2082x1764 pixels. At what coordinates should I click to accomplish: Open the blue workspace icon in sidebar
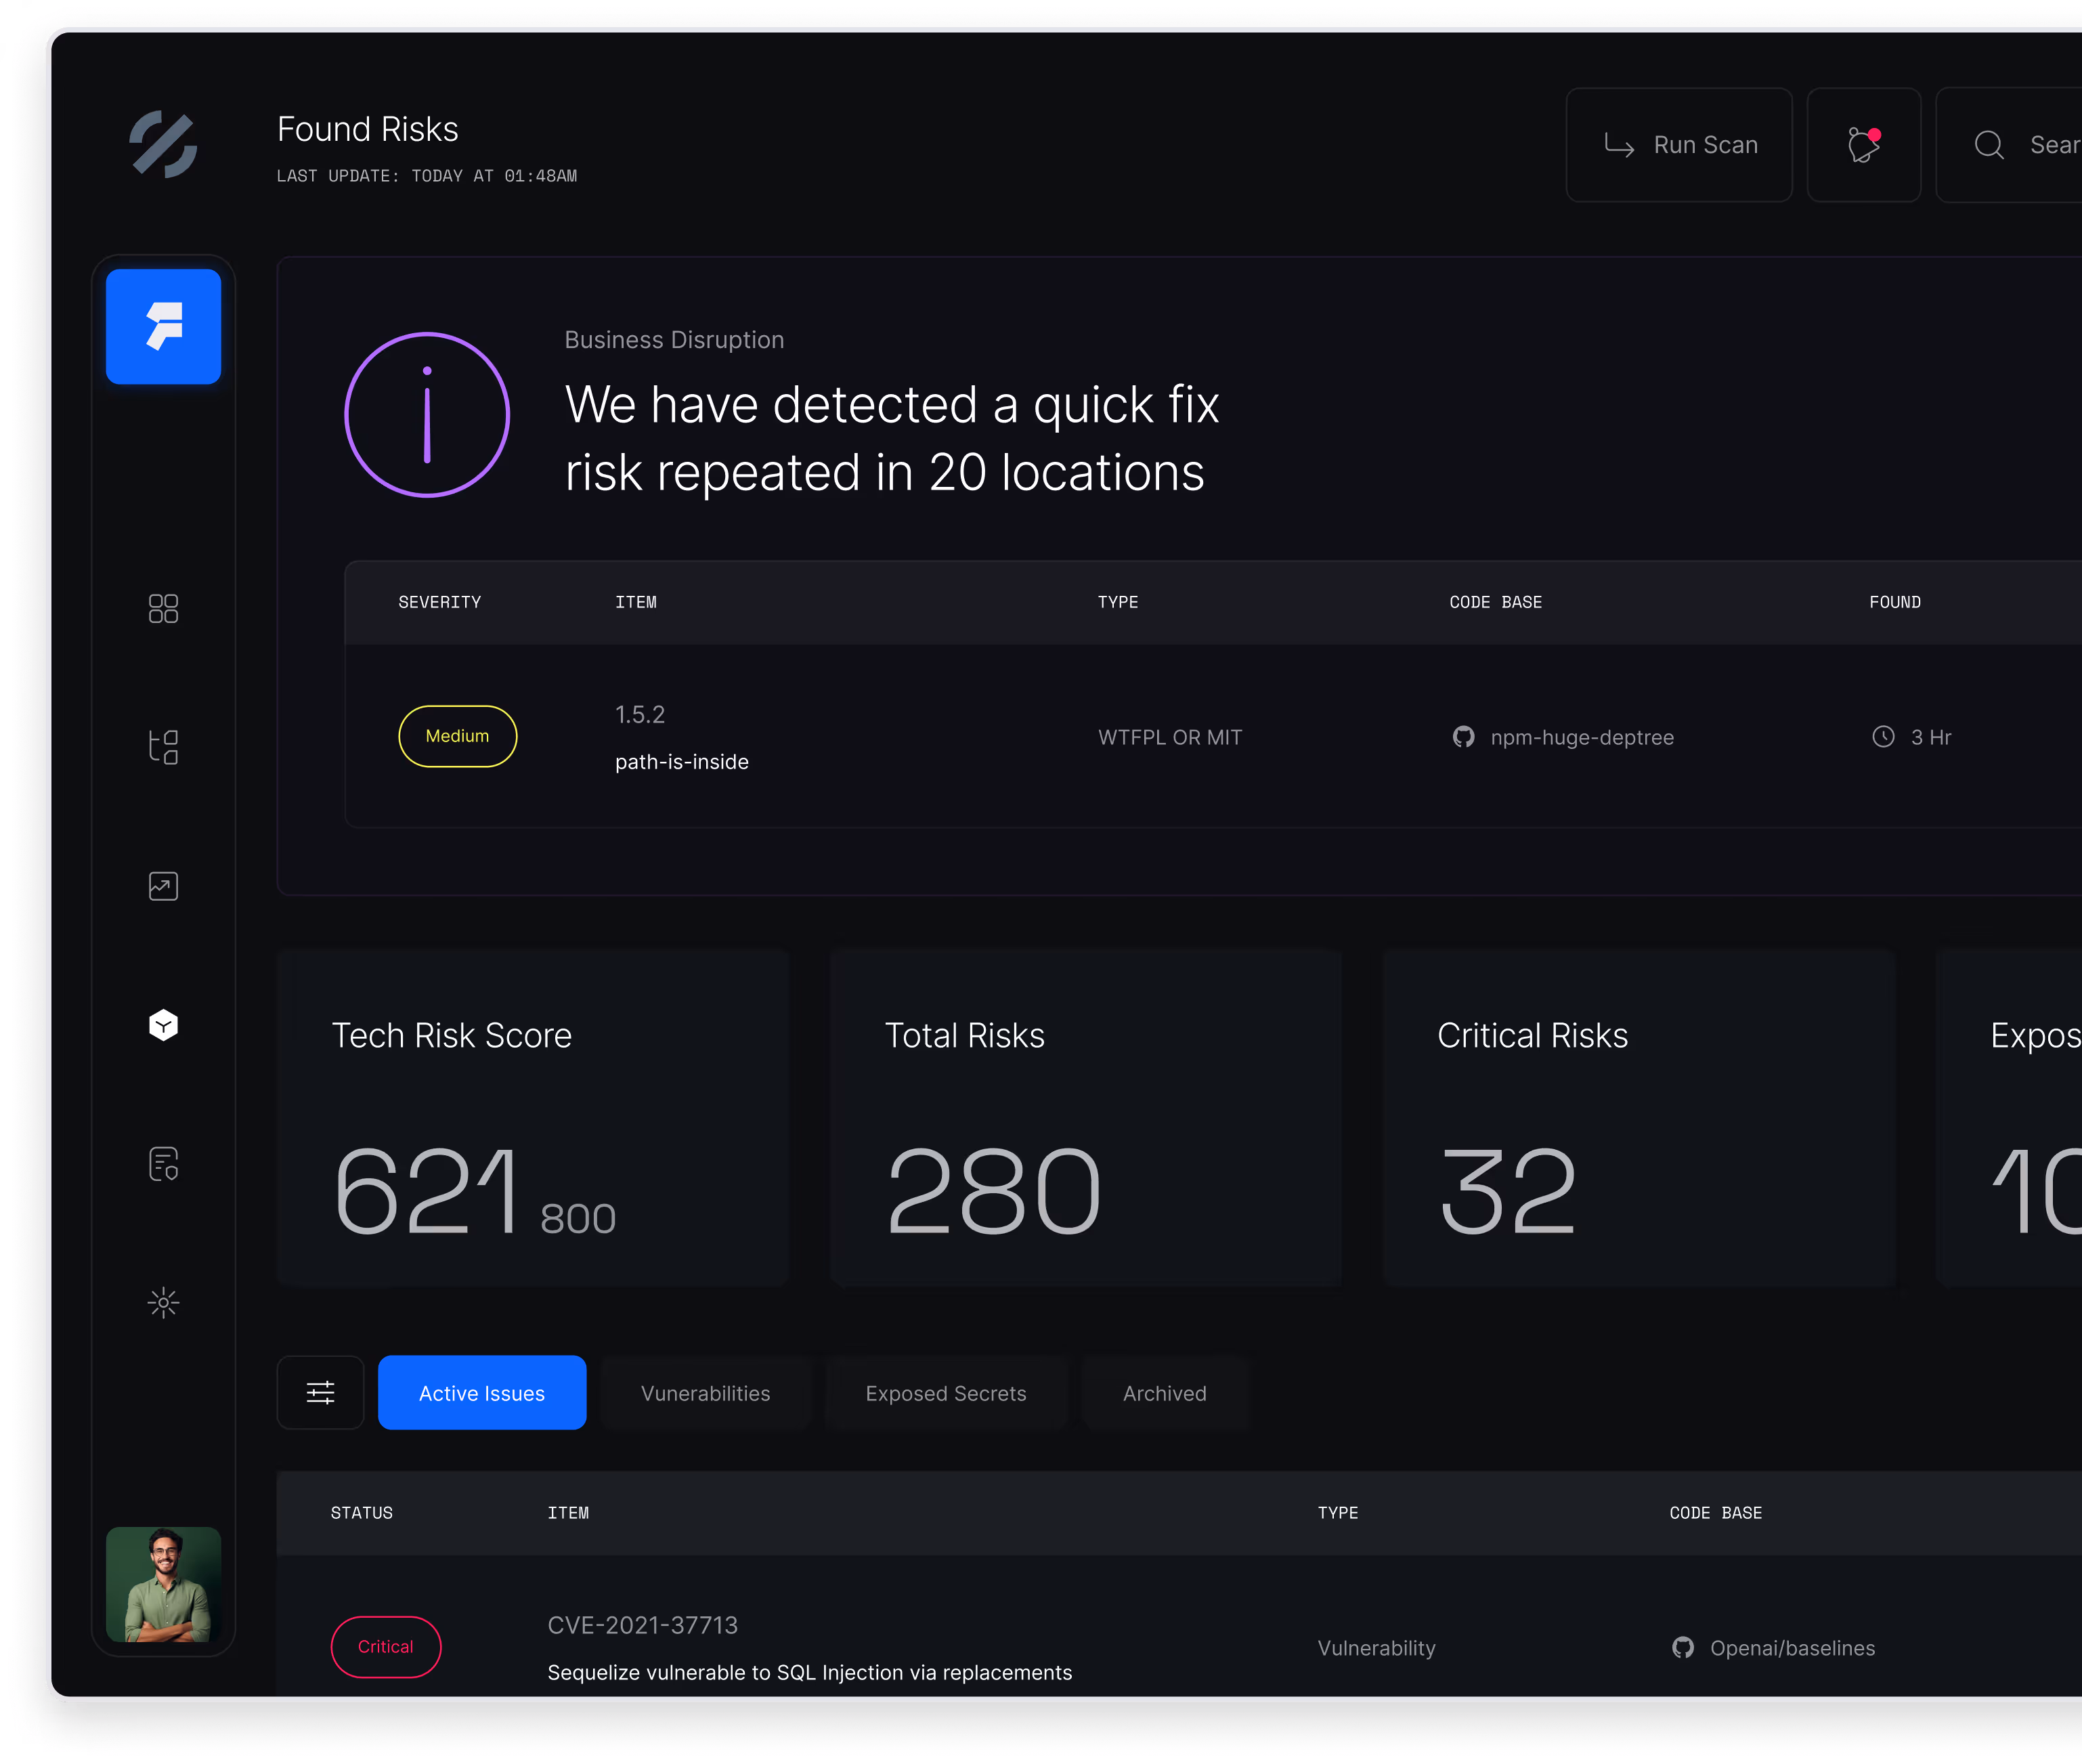tap(163, 326)
